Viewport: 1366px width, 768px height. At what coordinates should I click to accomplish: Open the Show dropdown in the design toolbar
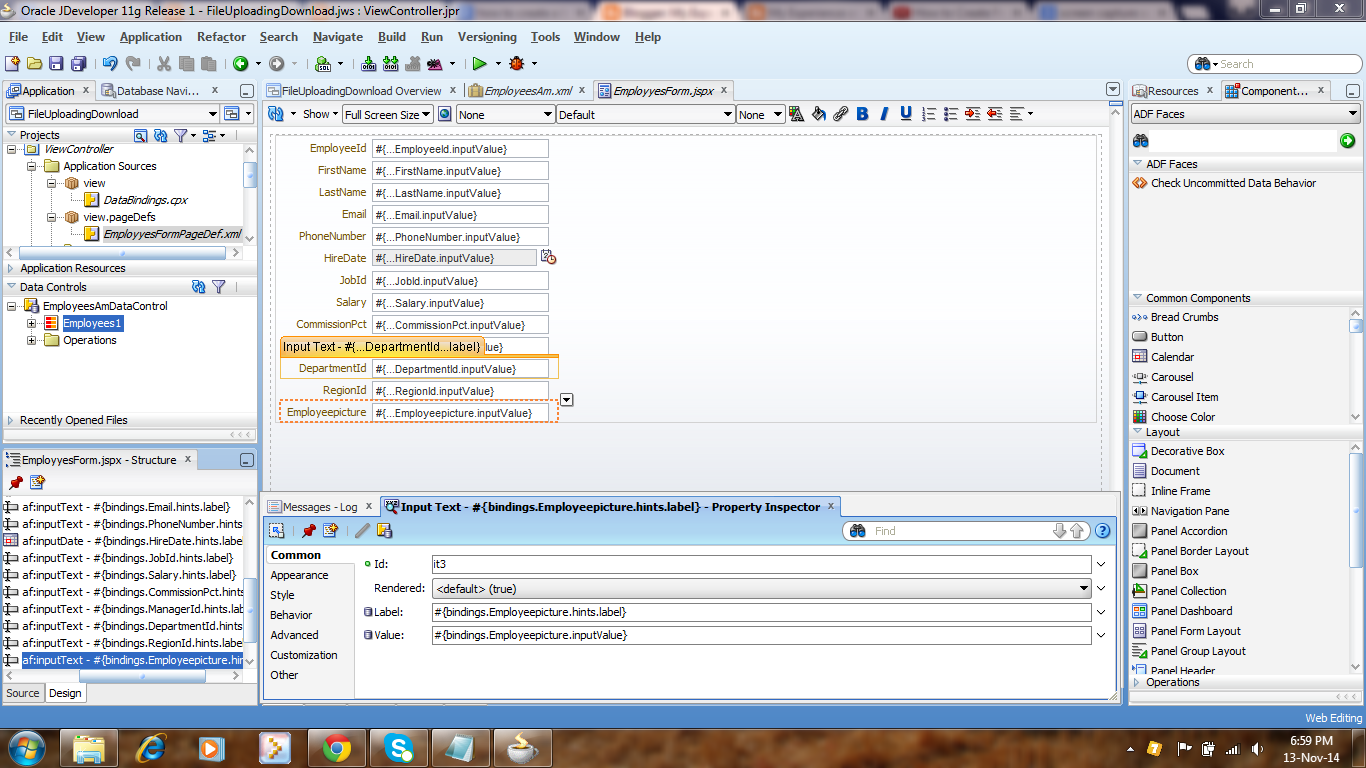tap(320, 113)
